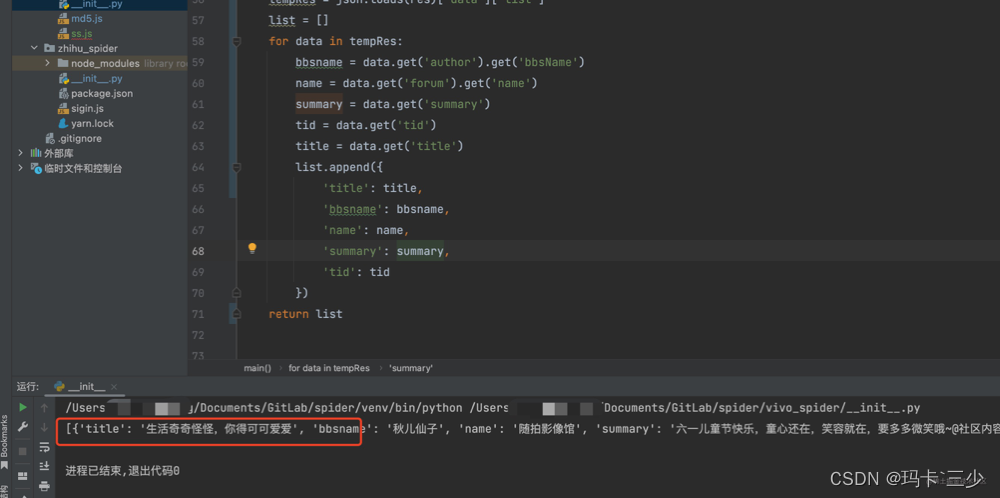Click the fold end marker at line 70

(x=237, y=293)
